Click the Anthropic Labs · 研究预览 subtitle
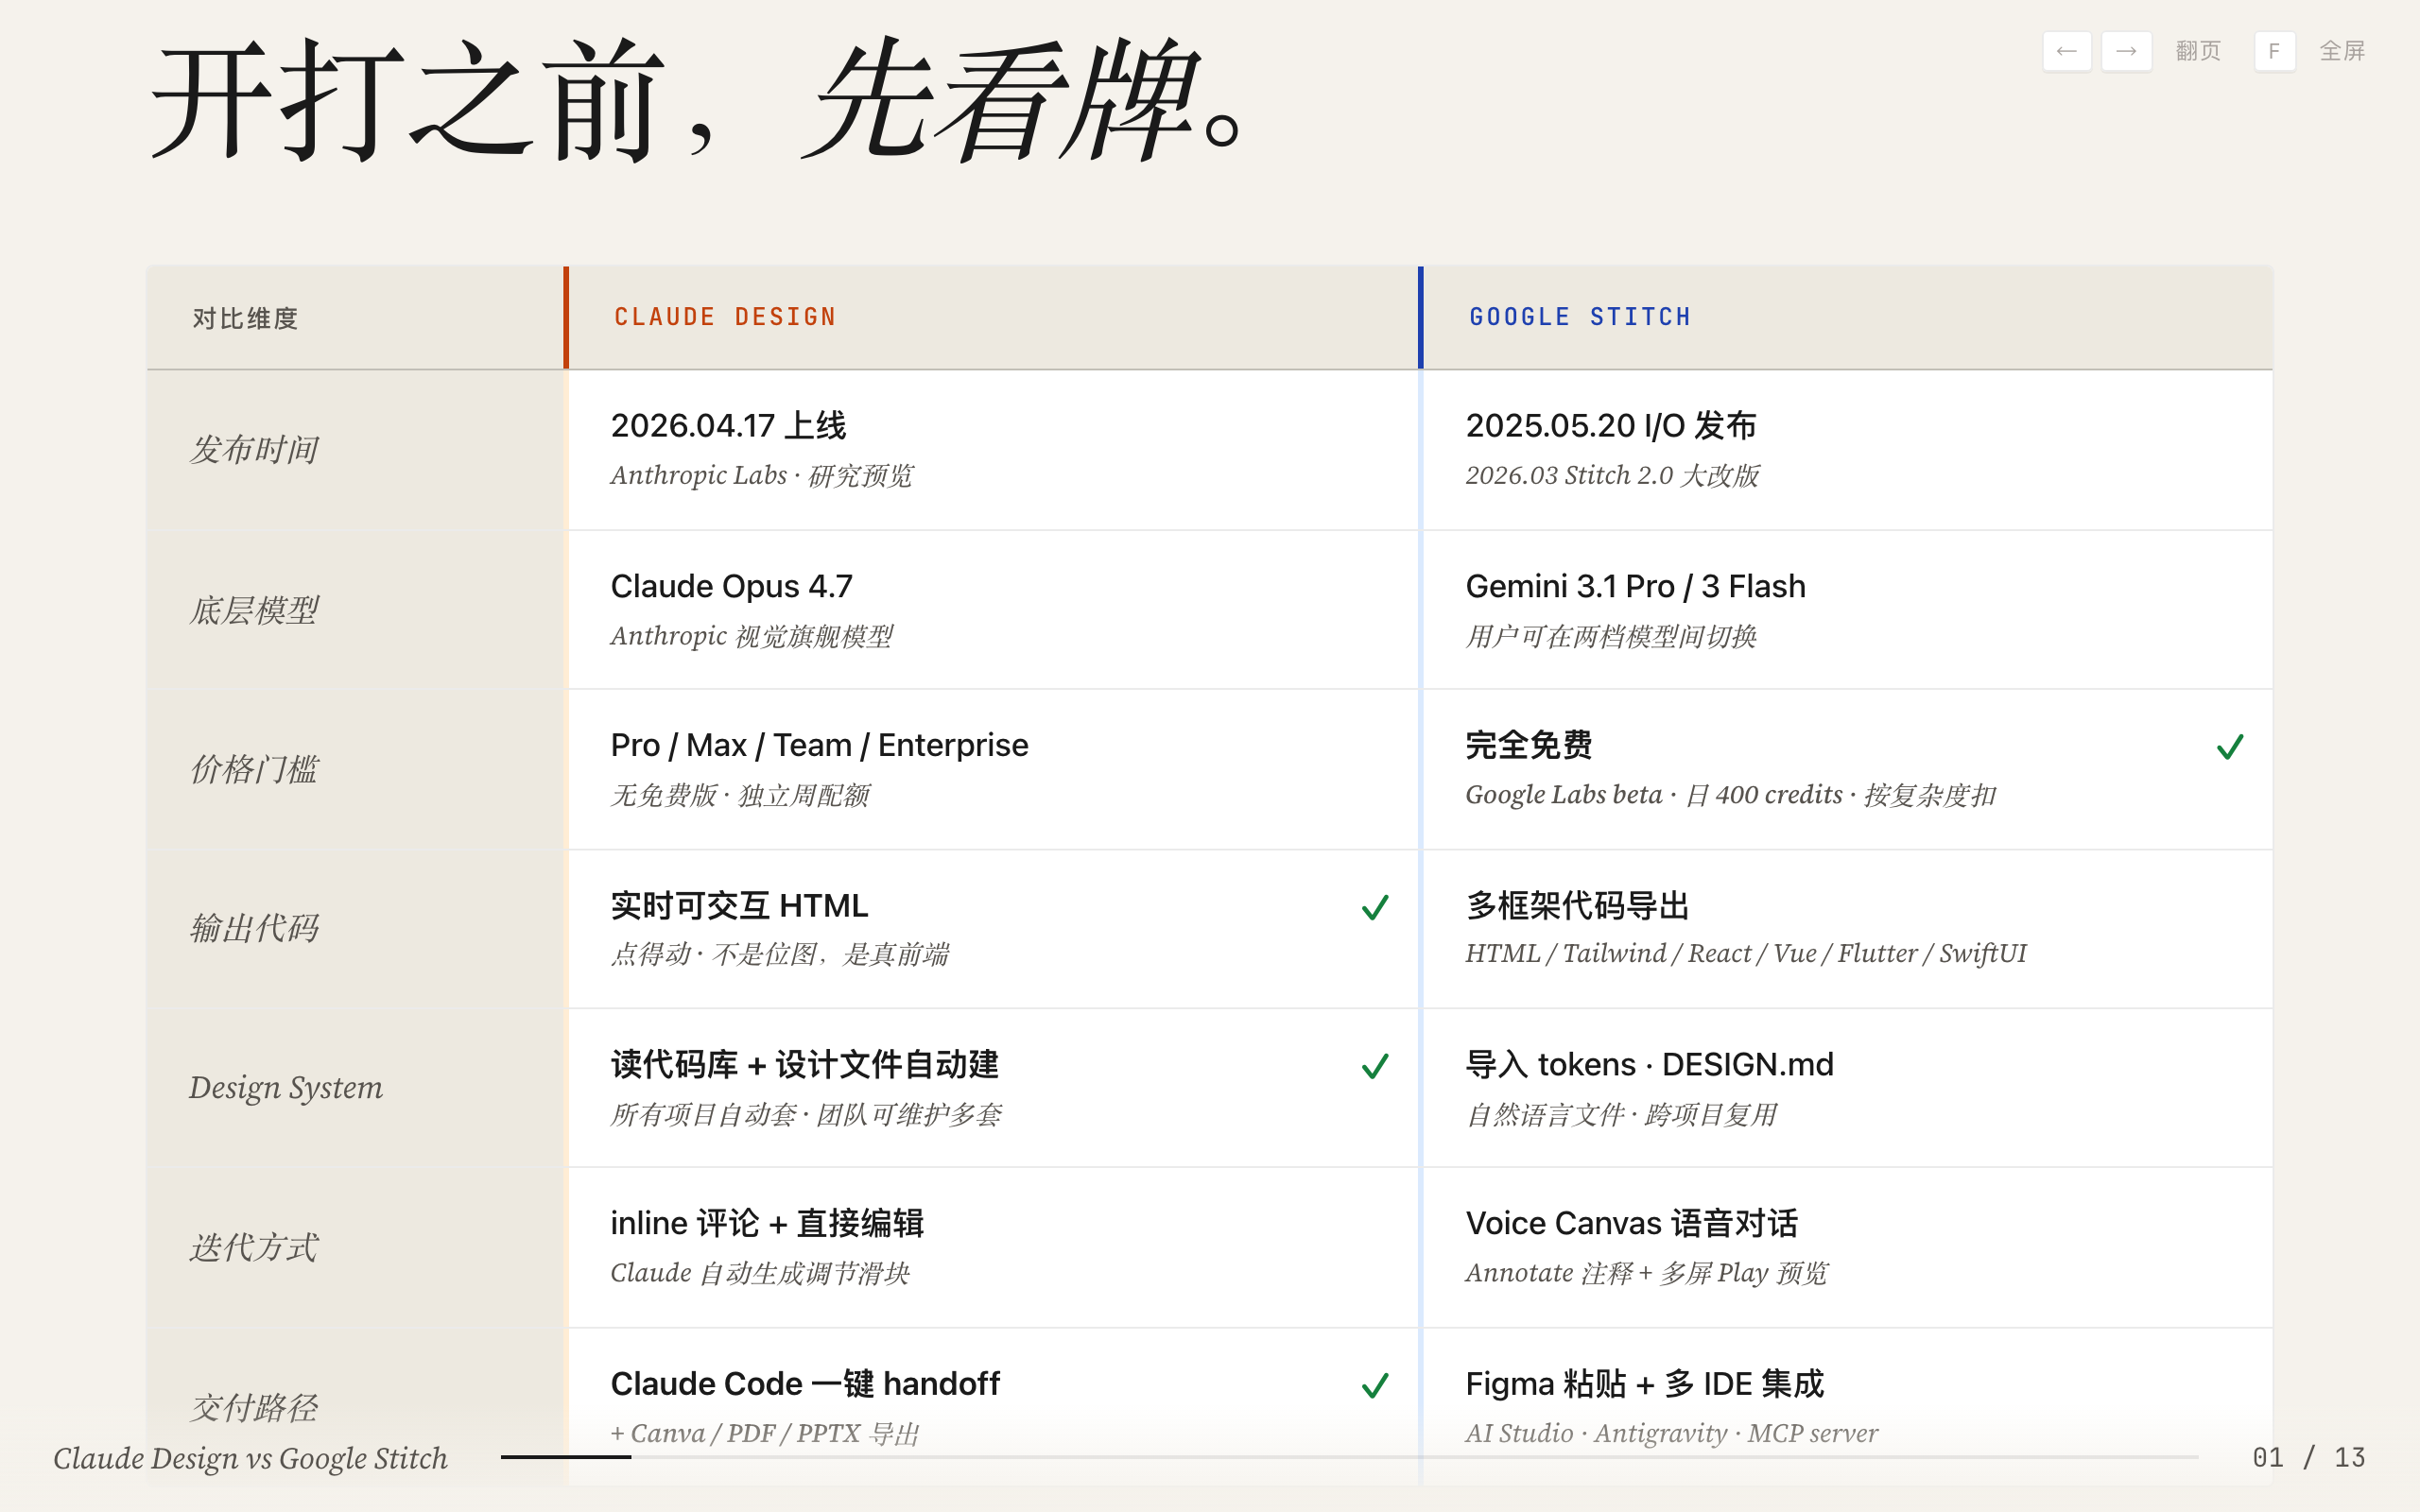 click(762, 475)
